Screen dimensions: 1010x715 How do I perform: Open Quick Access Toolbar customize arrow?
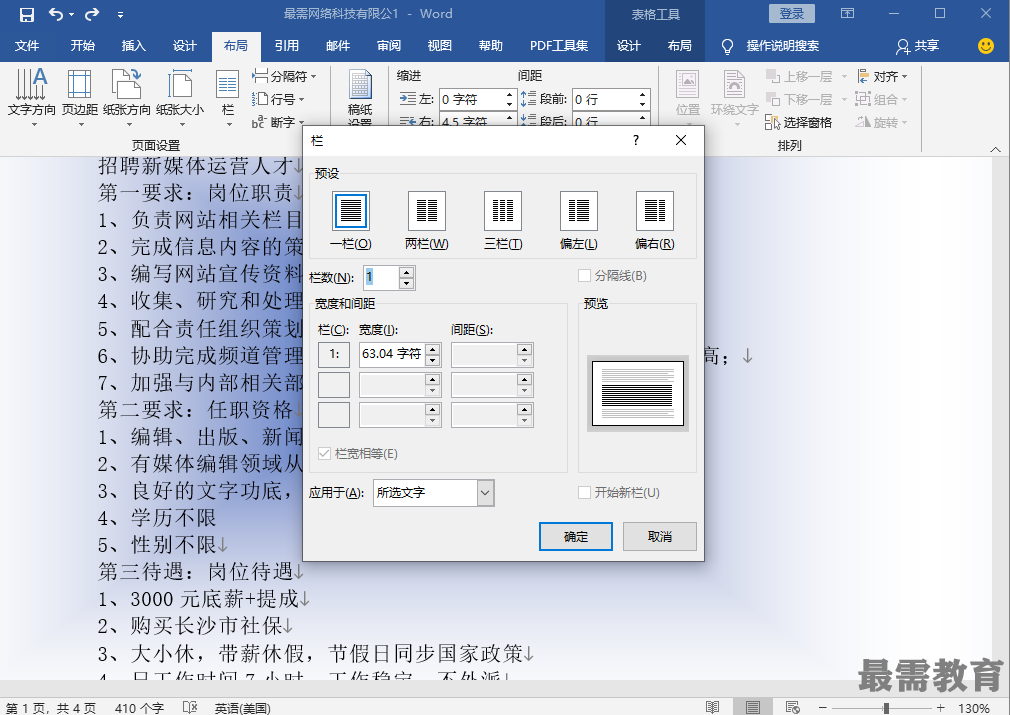(120, 15)
